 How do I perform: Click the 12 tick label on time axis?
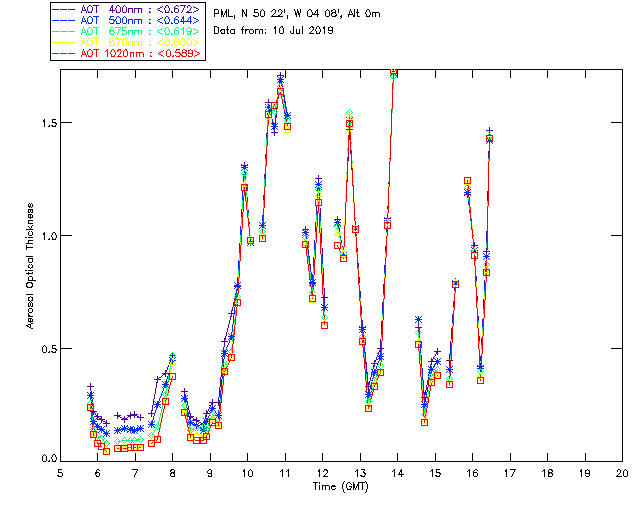(322, 475)
